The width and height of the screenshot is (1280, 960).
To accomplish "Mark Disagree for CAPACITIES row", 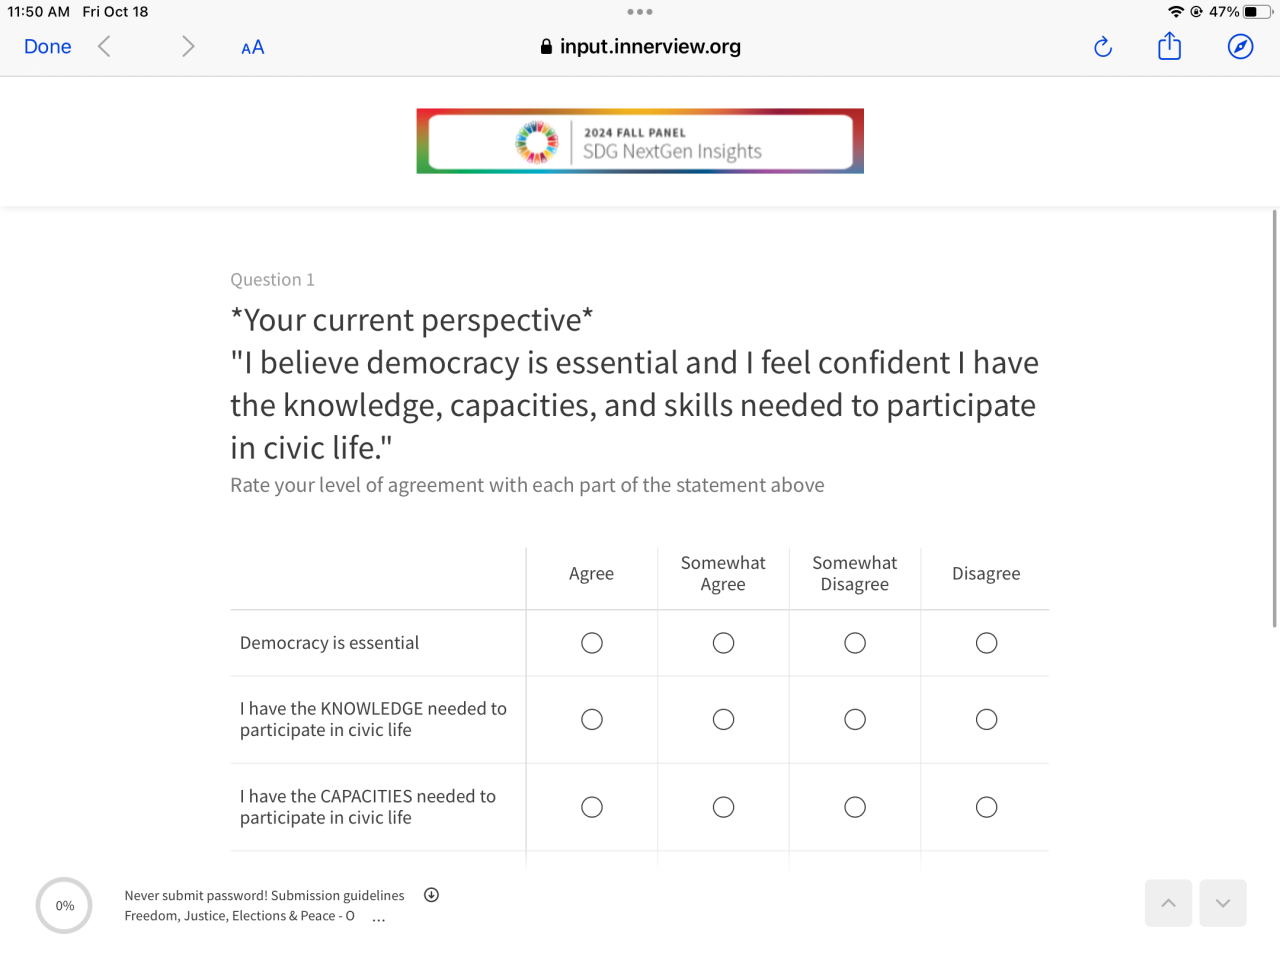I will click(x=986, y=807).
